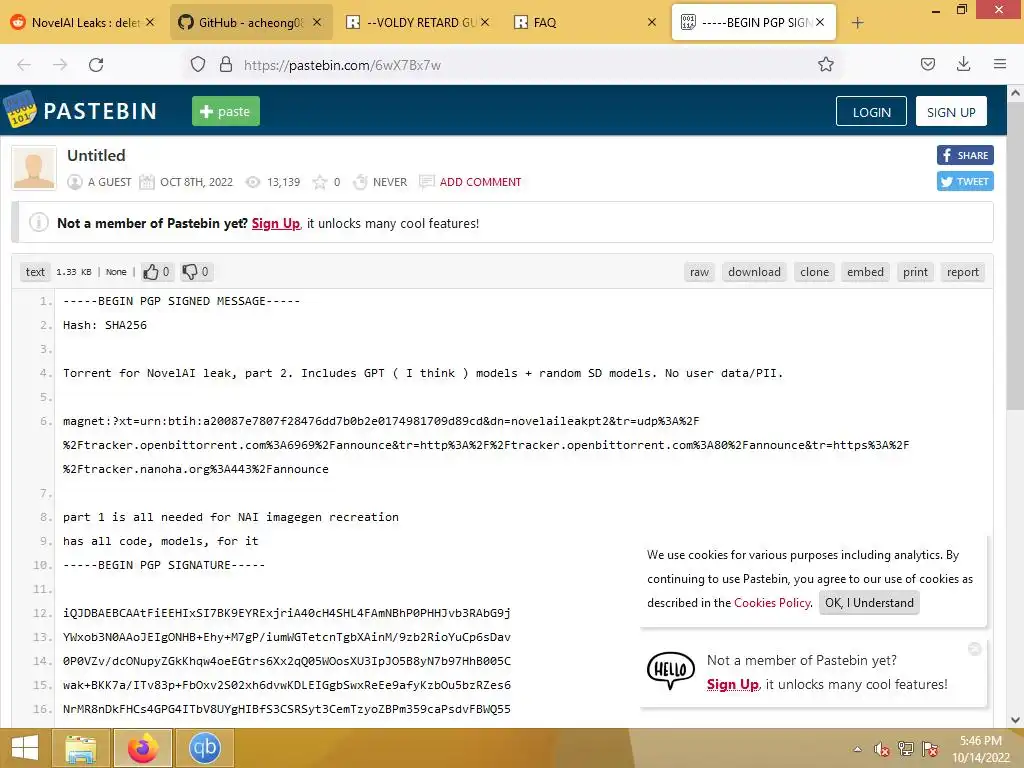Create a new paste

(x=226, y=111)
